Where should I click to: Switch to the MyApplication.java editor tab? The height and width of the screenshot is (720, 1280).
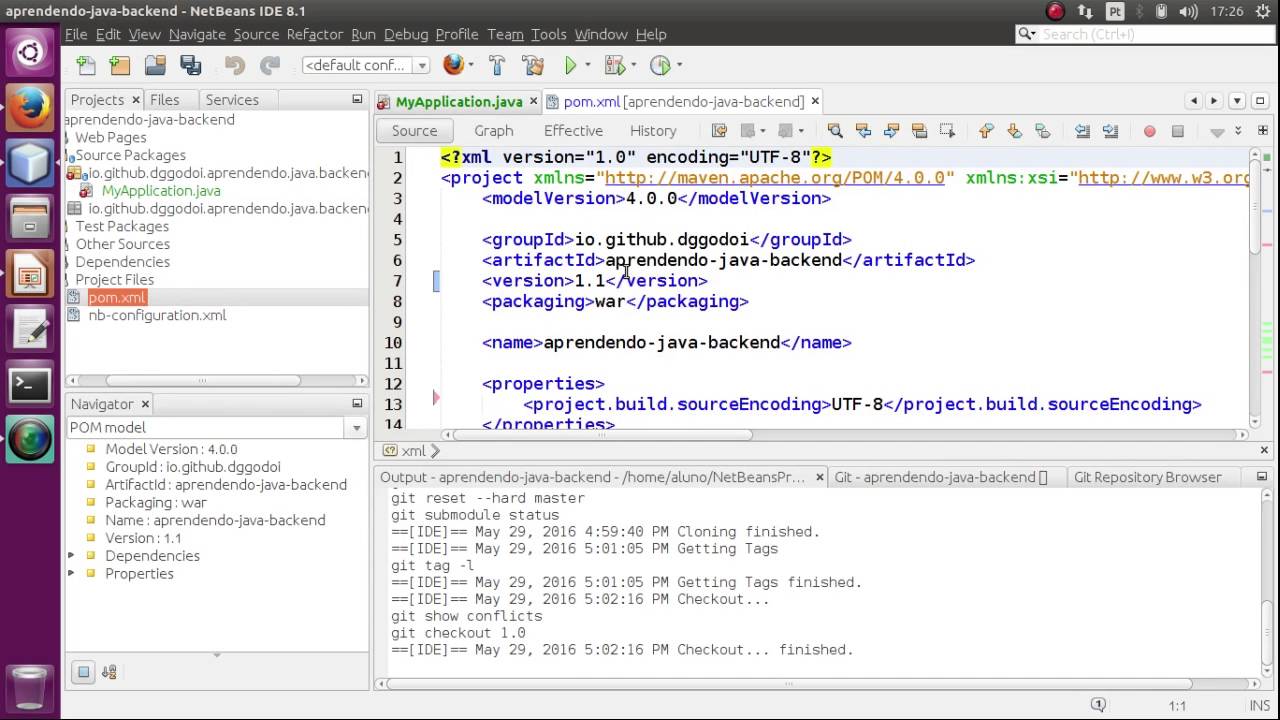459,102
